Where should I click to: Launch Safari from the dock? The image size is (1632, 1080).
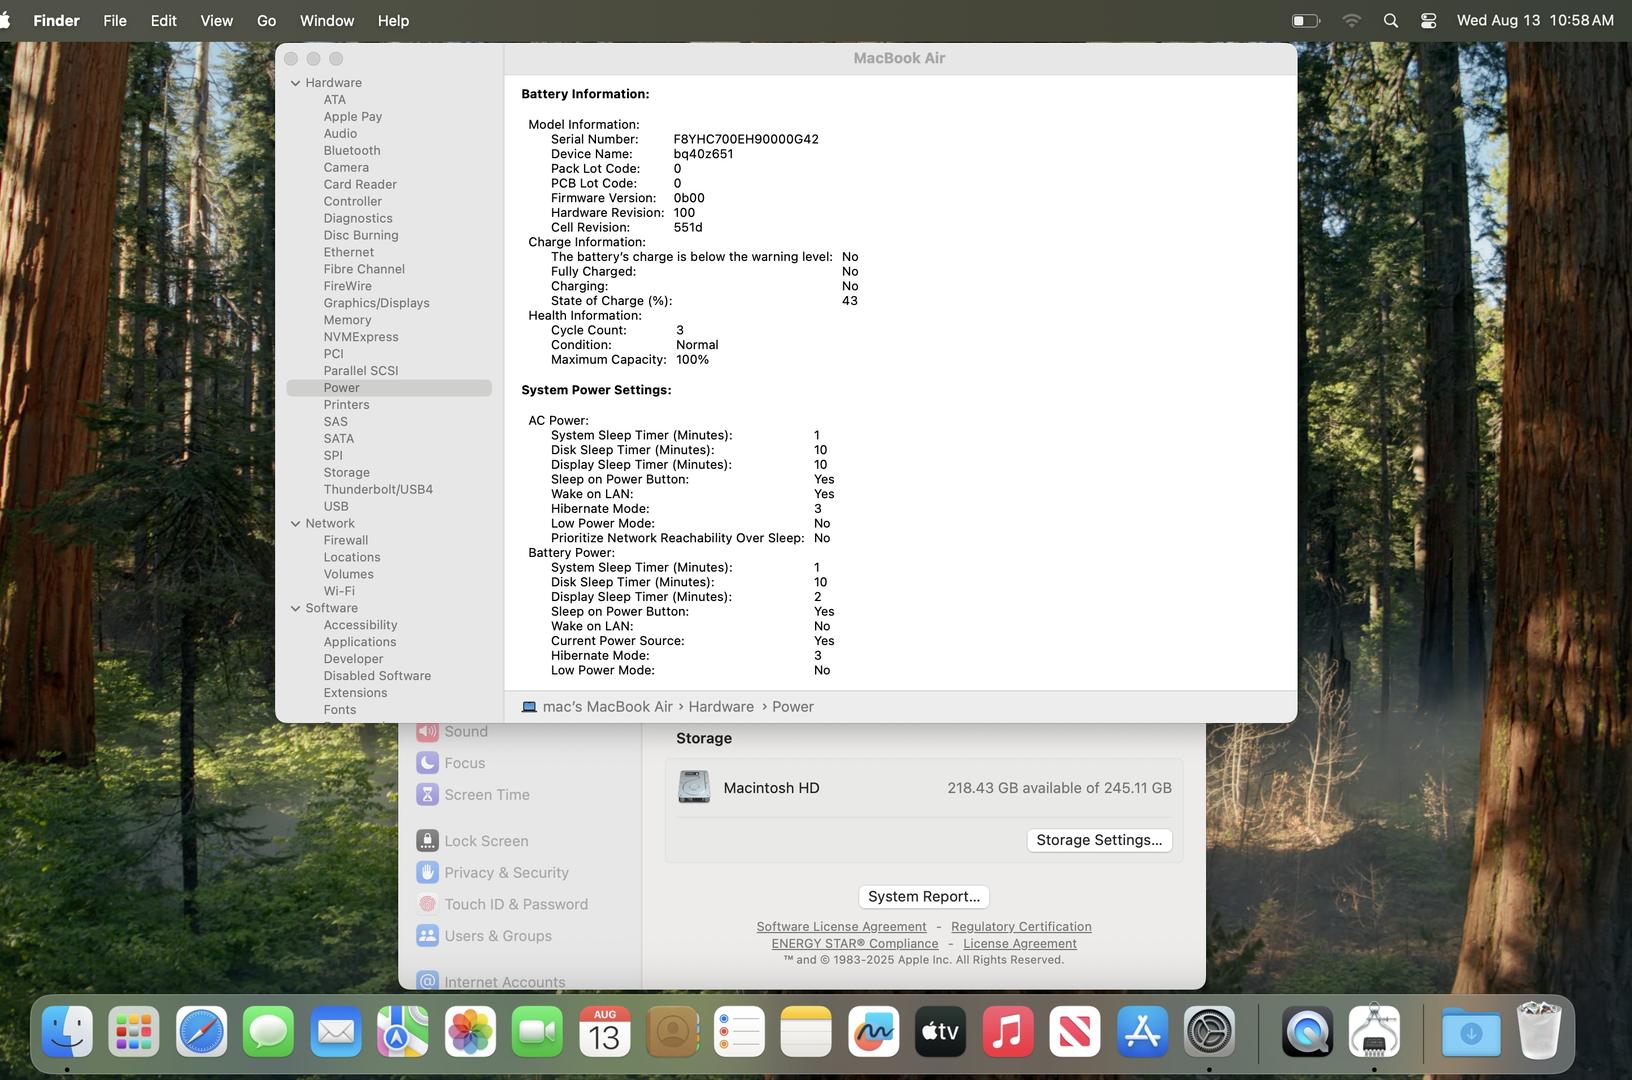201,1031
